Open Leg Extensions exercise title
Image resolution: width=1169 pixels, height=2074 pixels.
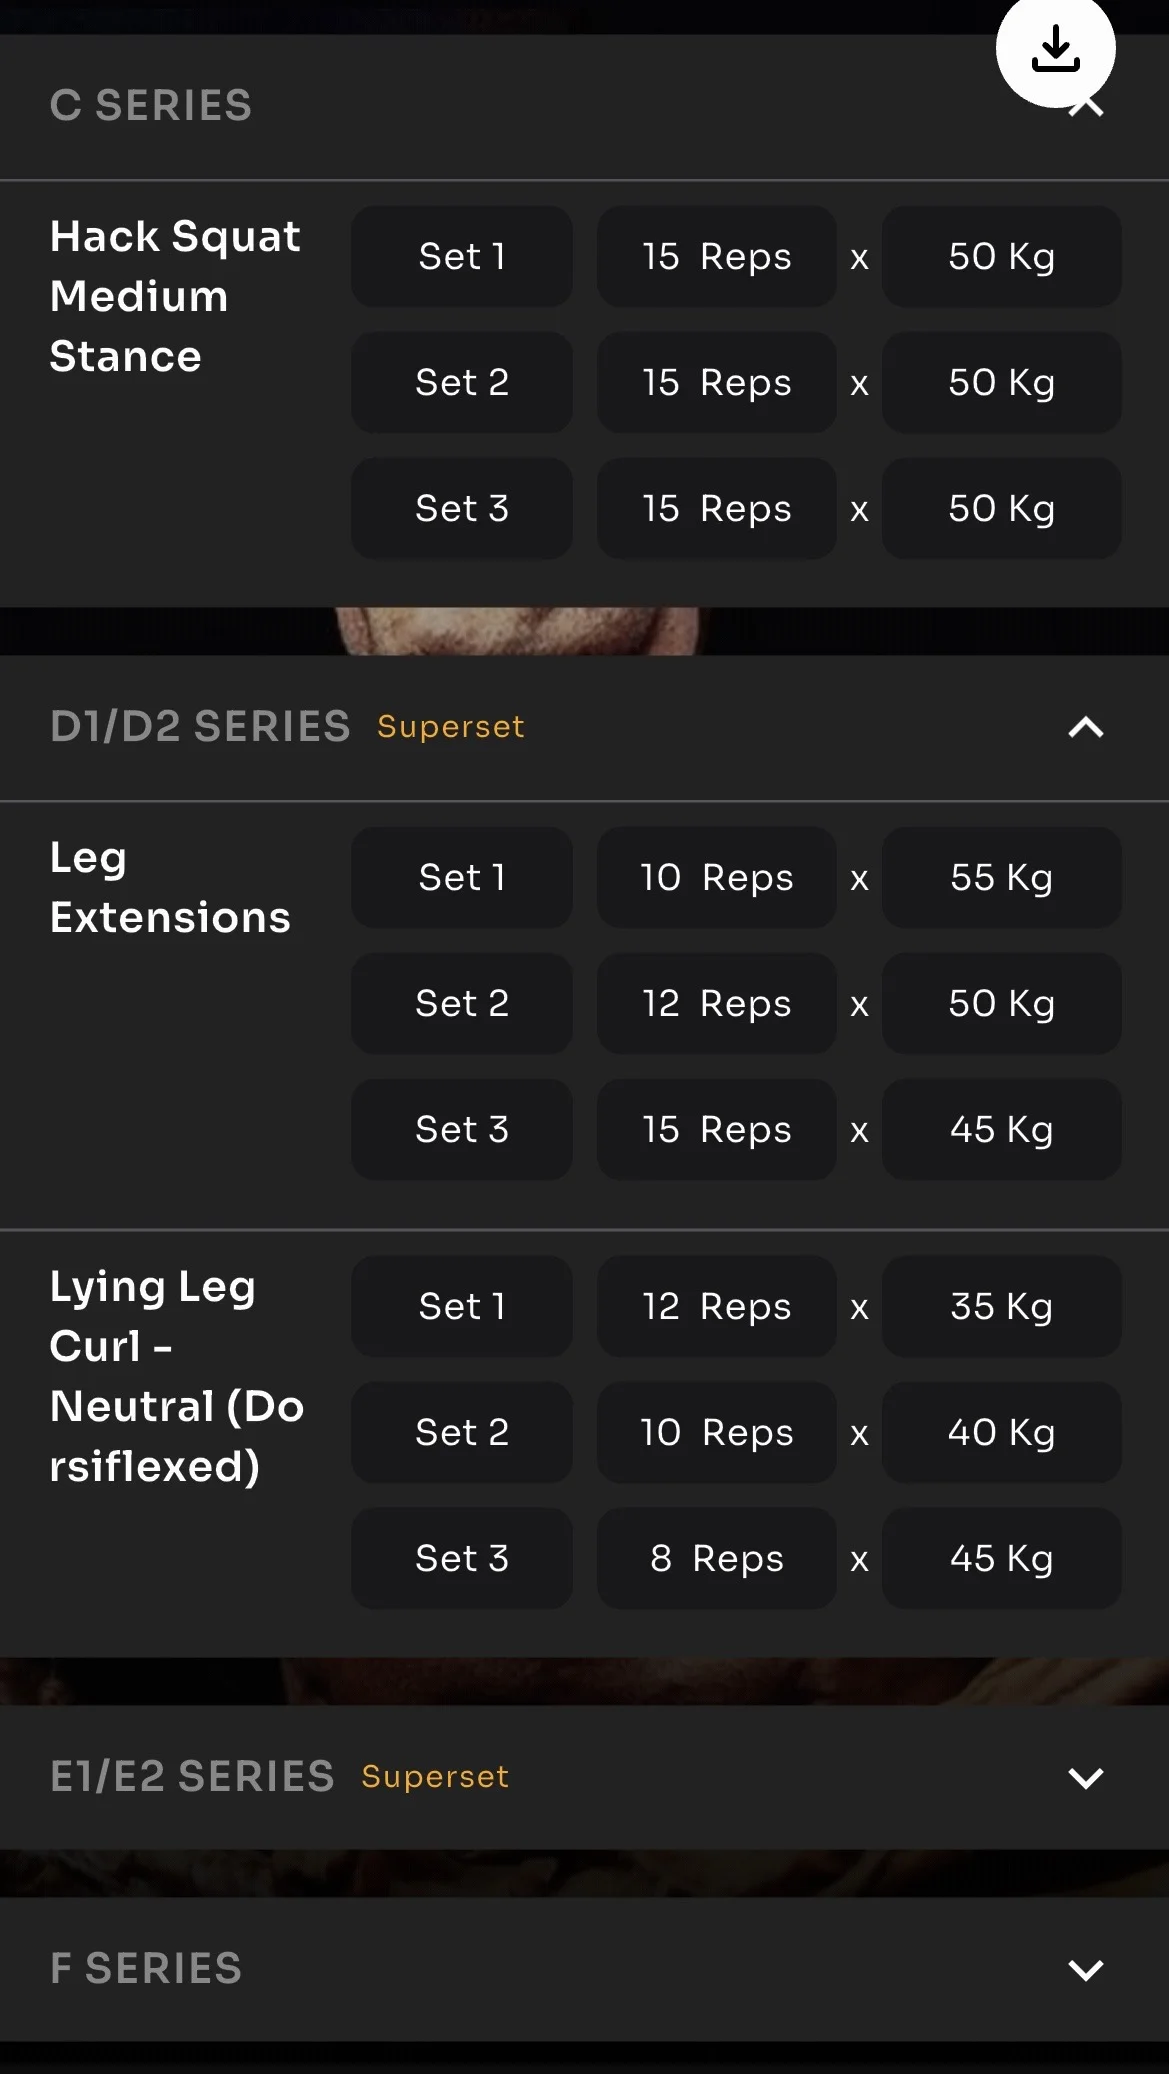[170, 887]
